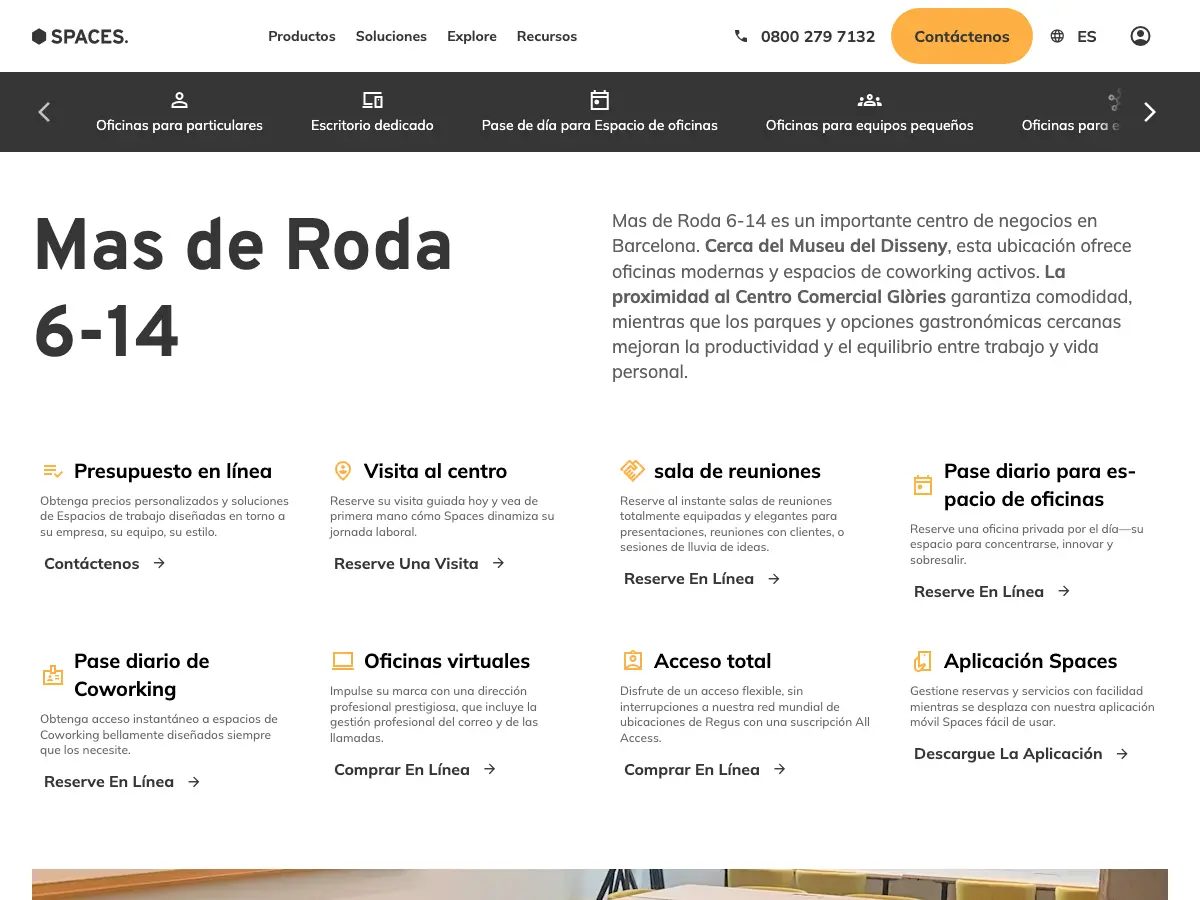Select Oficinas para particulares label

click(180, 125)
